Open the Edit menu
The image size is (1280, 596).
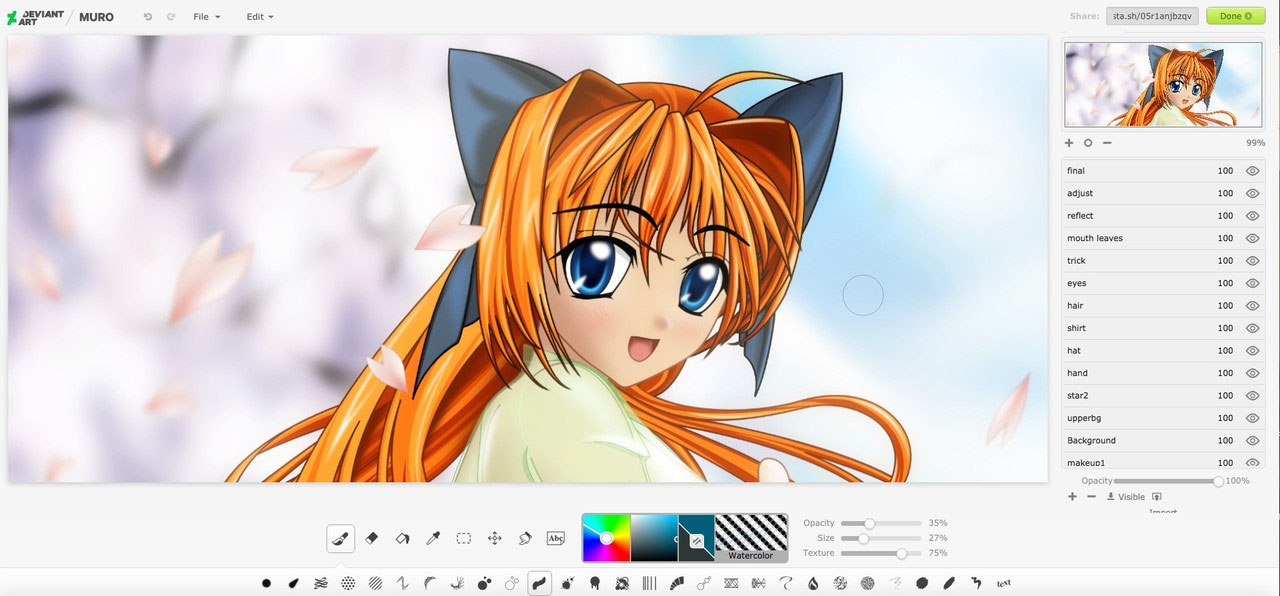[x=258, y=16]
